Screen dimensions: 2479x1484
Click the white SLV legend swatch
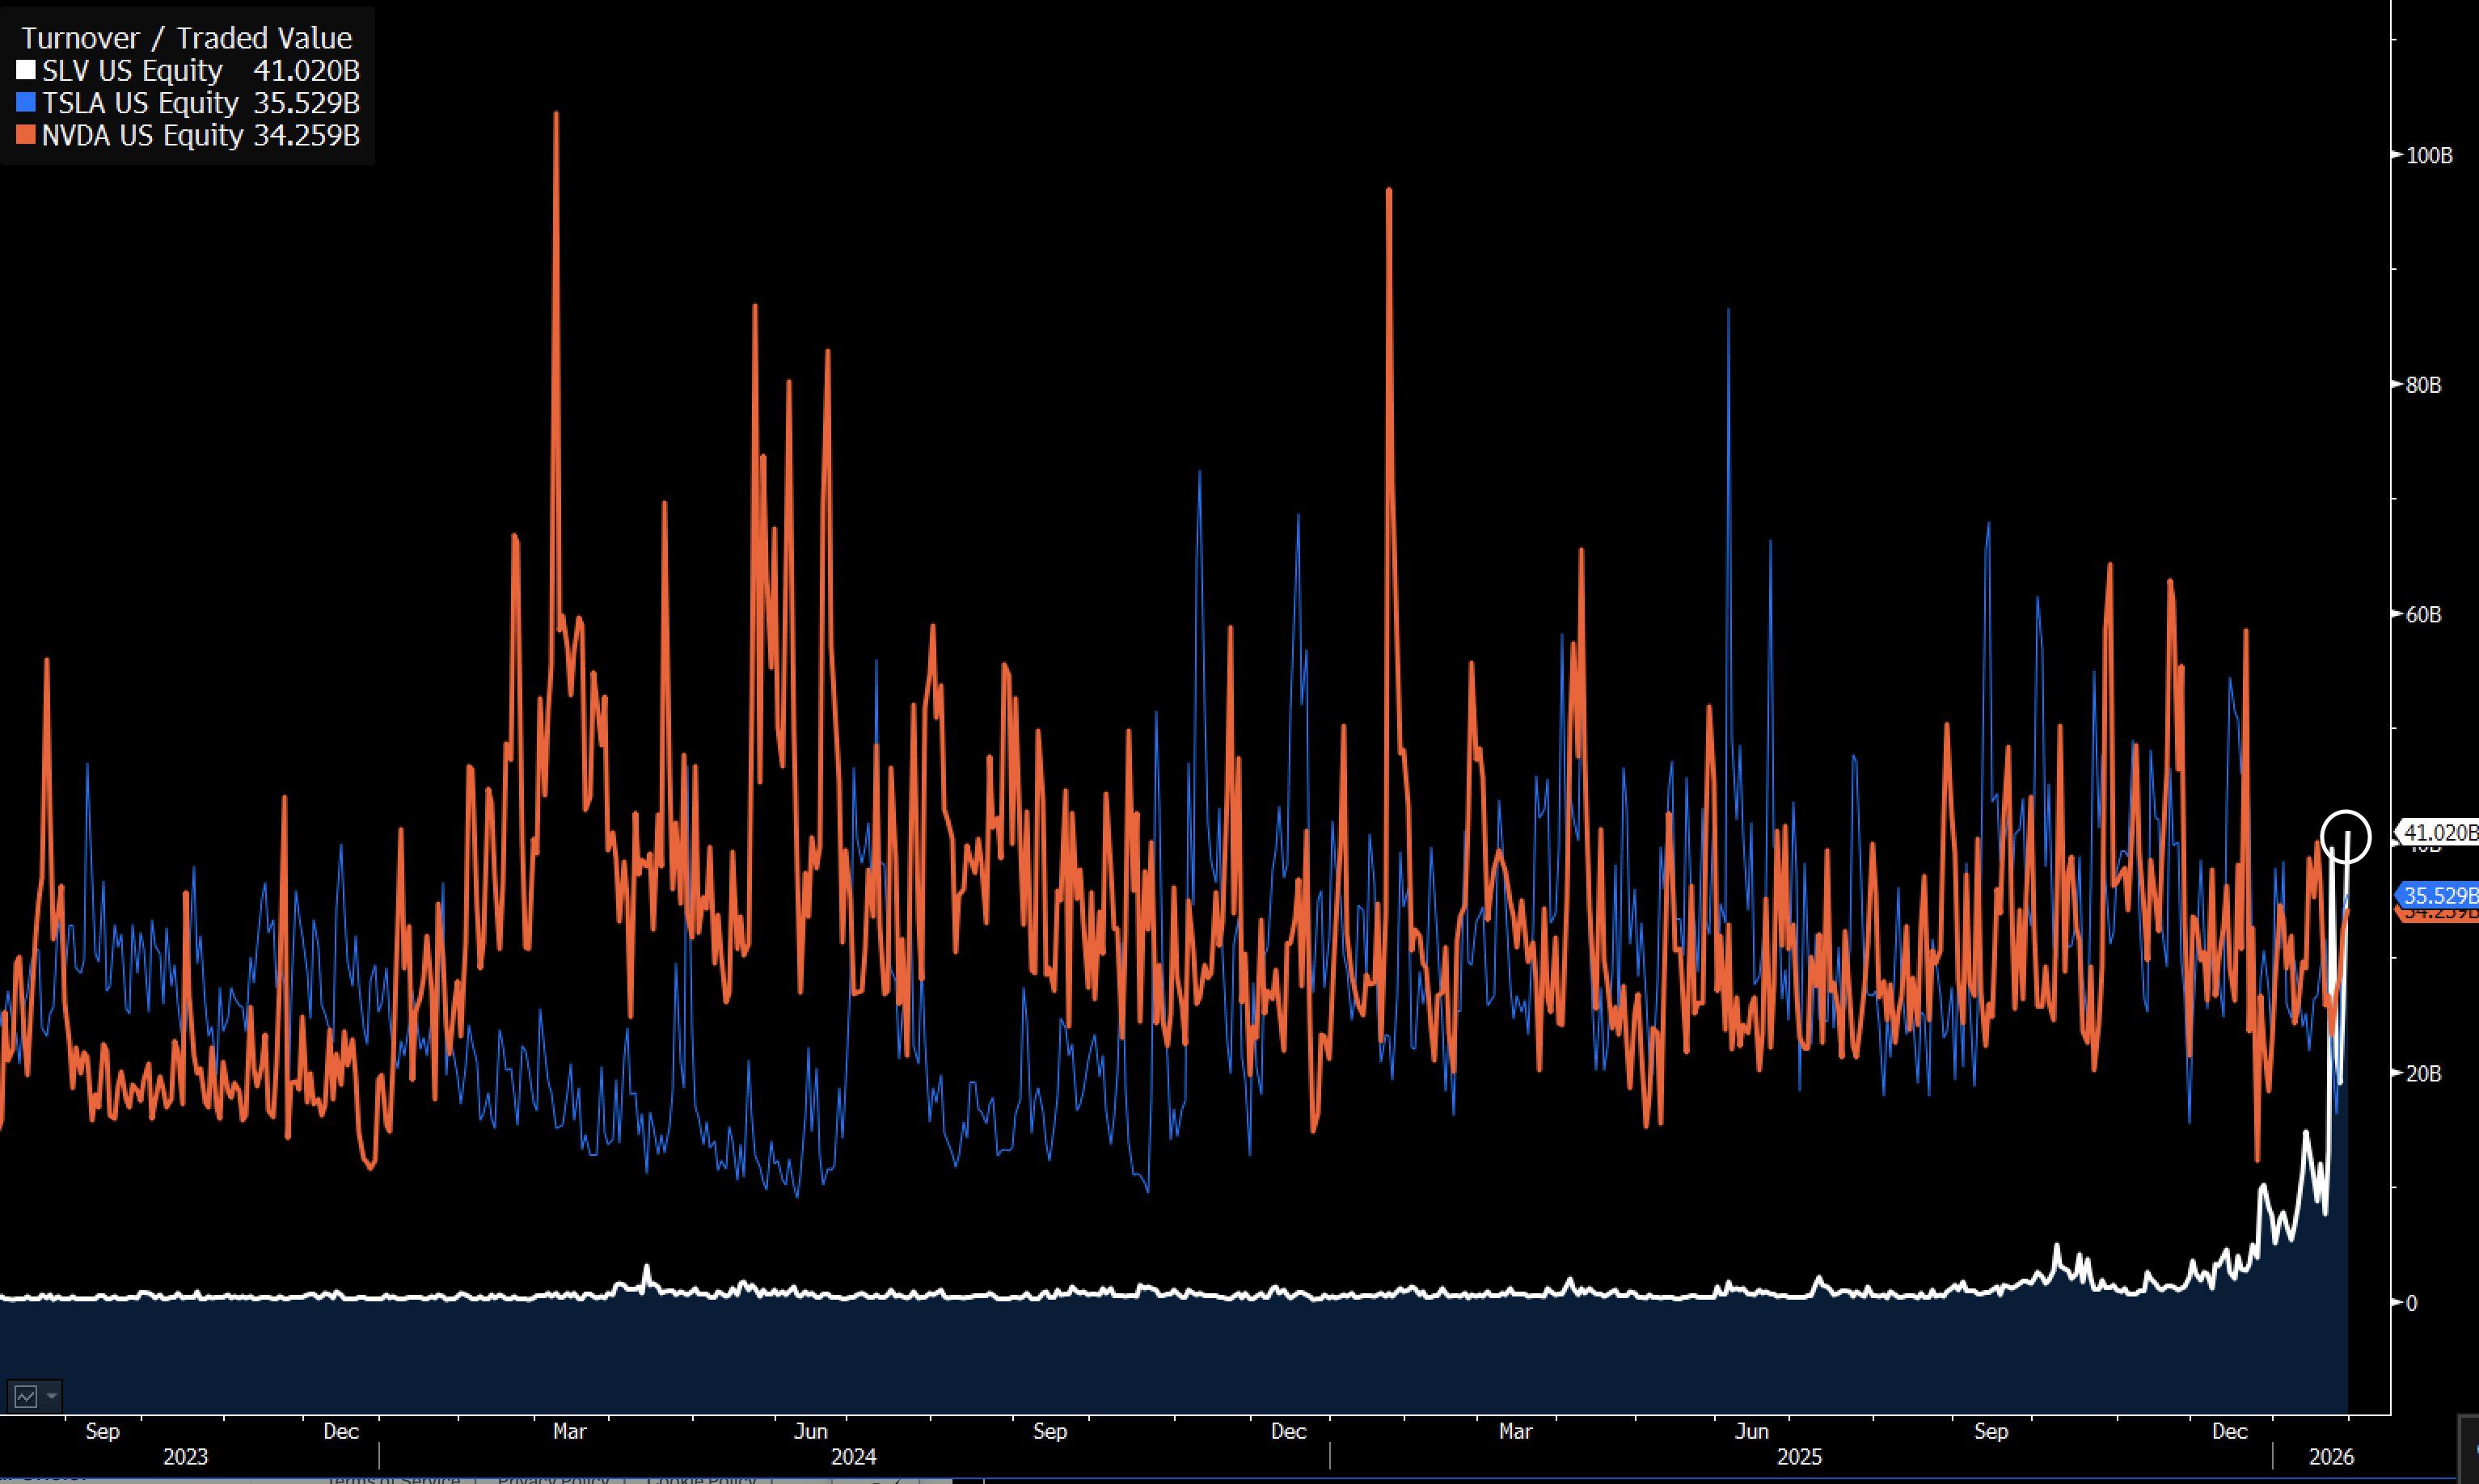pos(26,71)
